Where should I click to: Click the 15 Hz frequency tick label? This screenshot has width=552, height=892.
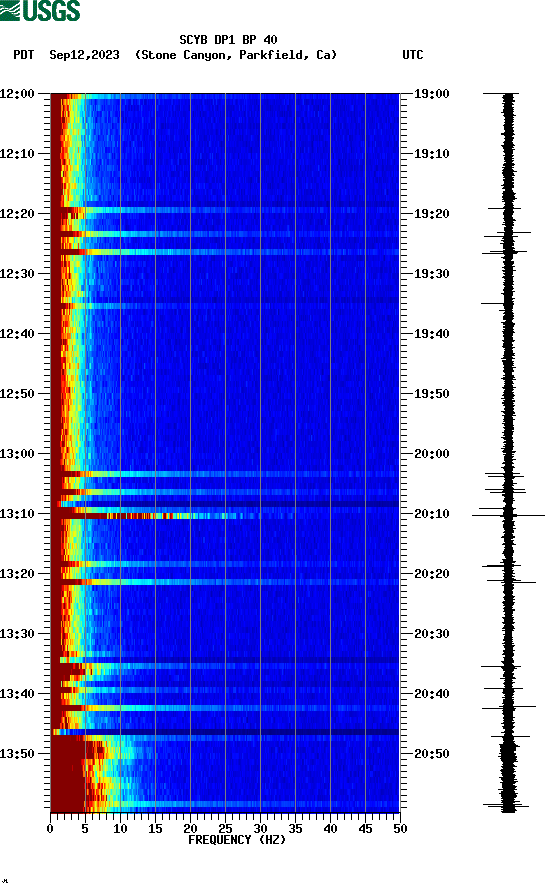pos(155,829)
